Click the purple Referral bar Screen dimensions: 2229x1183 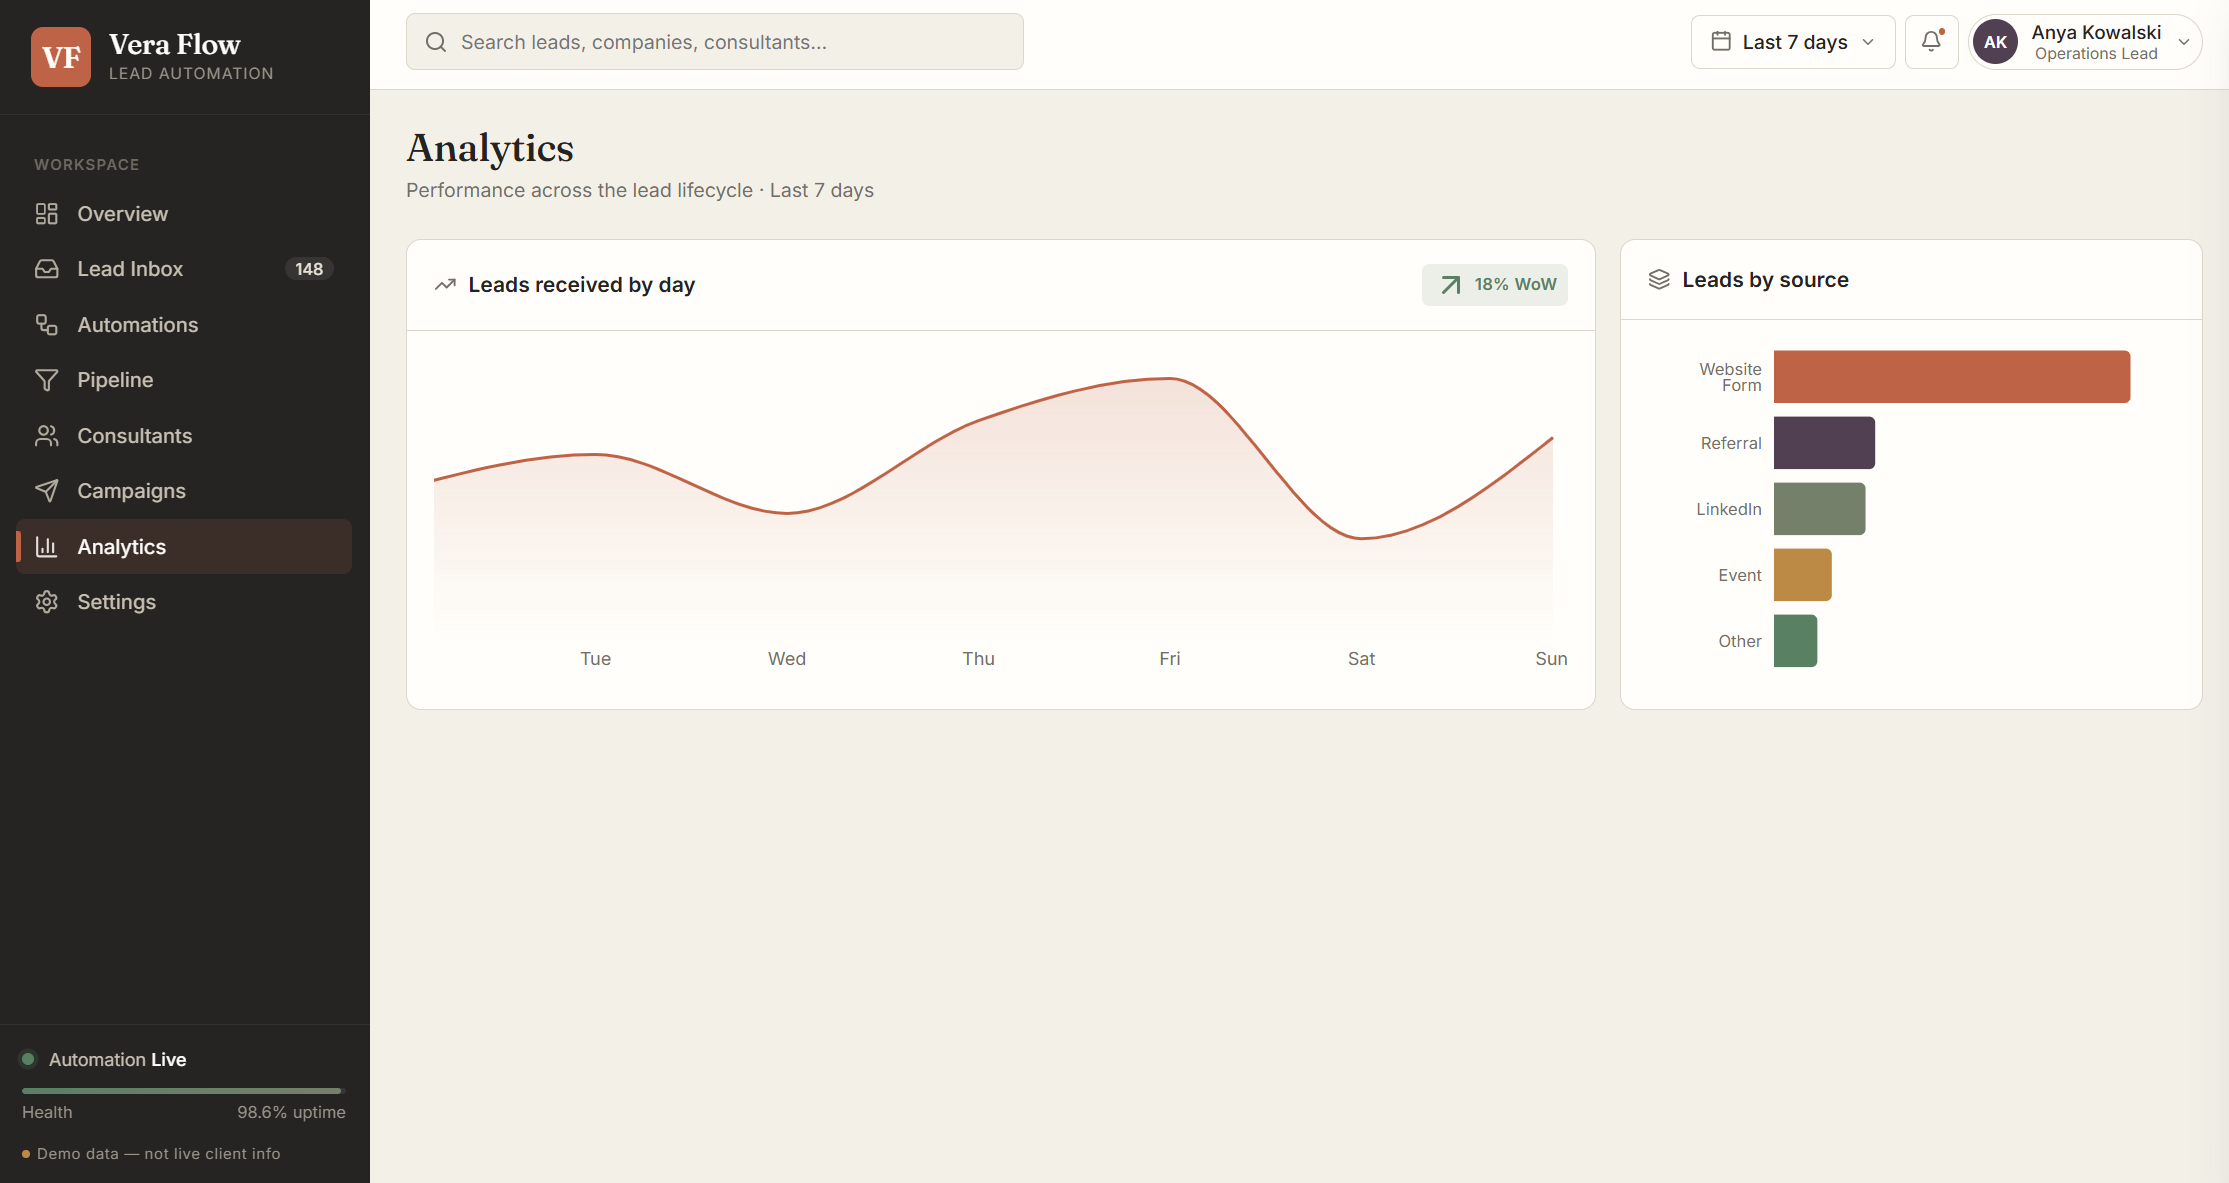[1824, 443]
